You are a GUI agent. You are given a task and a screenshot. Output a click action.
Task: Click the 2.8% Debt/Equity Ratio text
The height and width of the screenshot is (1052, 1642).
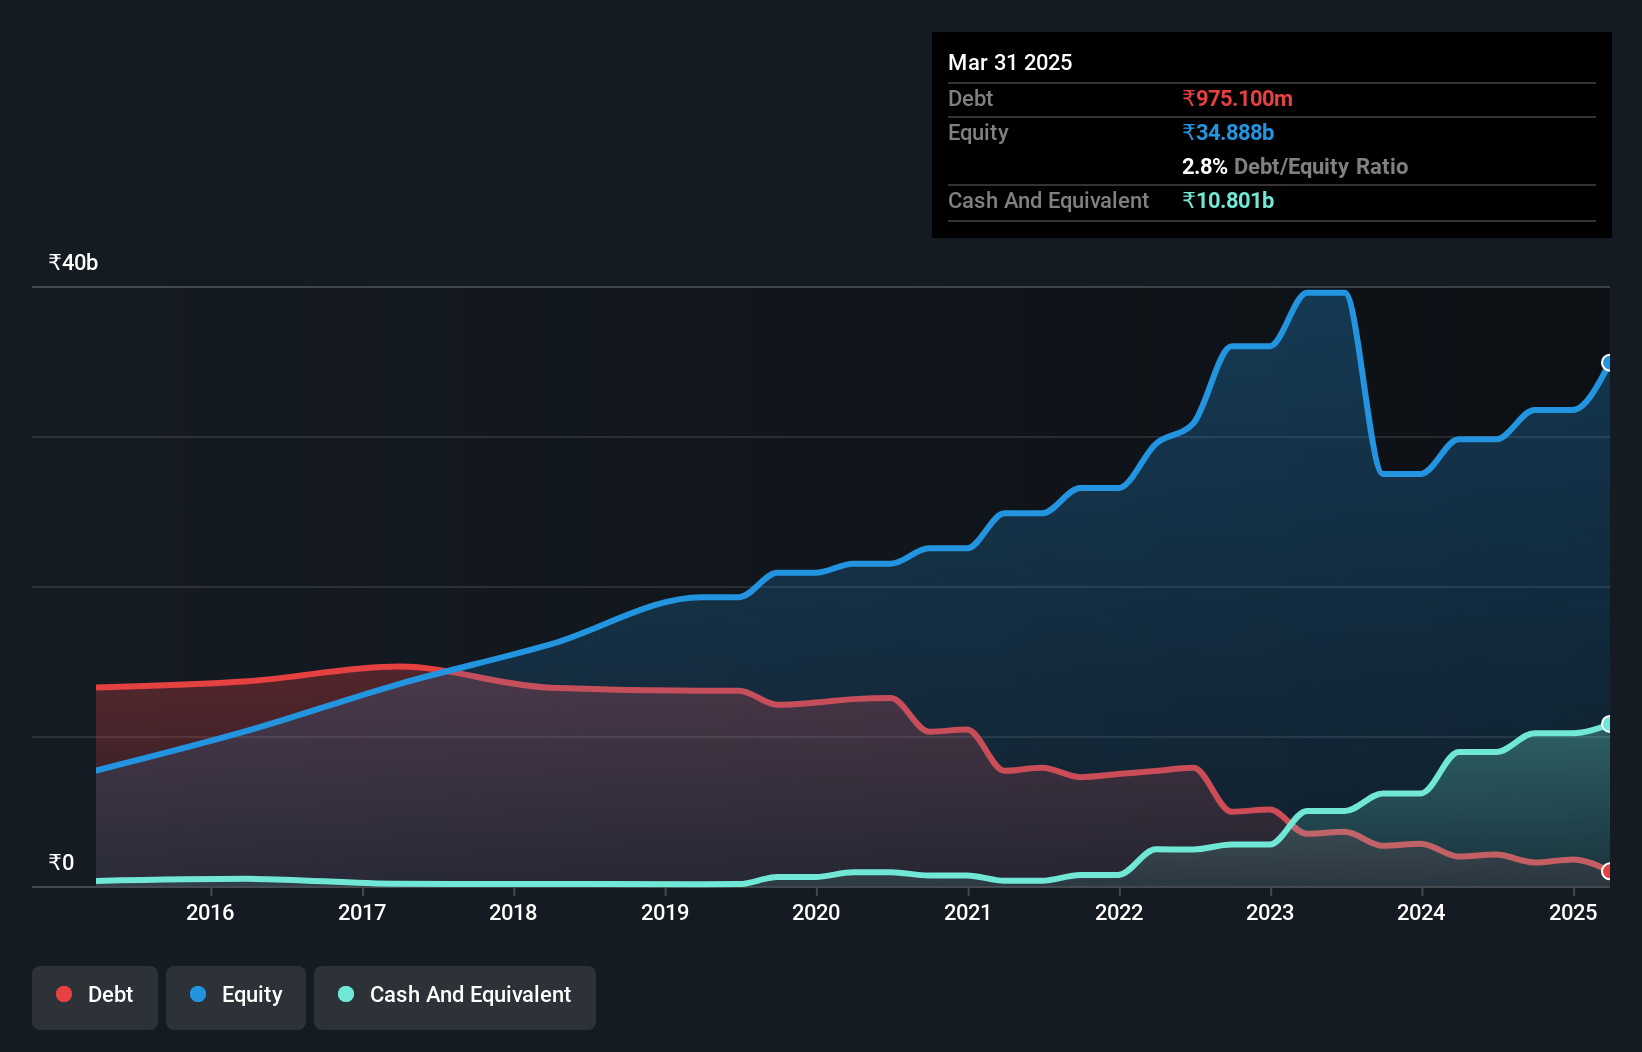[1295, 166]
